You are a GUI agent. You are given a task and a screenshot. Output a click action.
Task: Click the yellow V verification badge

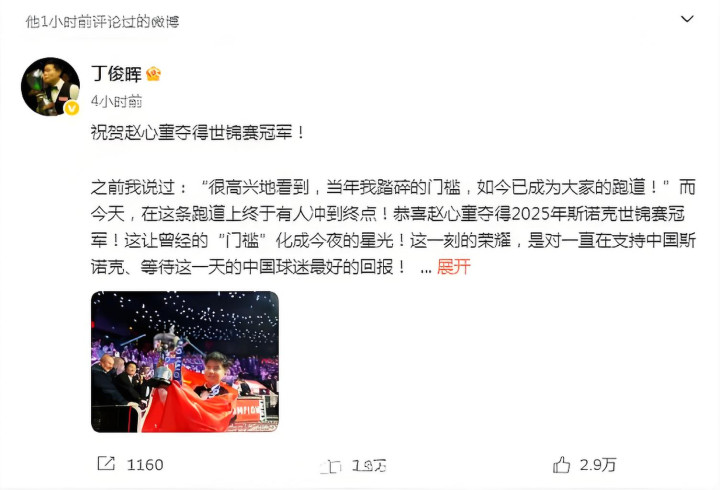(72, 107)
